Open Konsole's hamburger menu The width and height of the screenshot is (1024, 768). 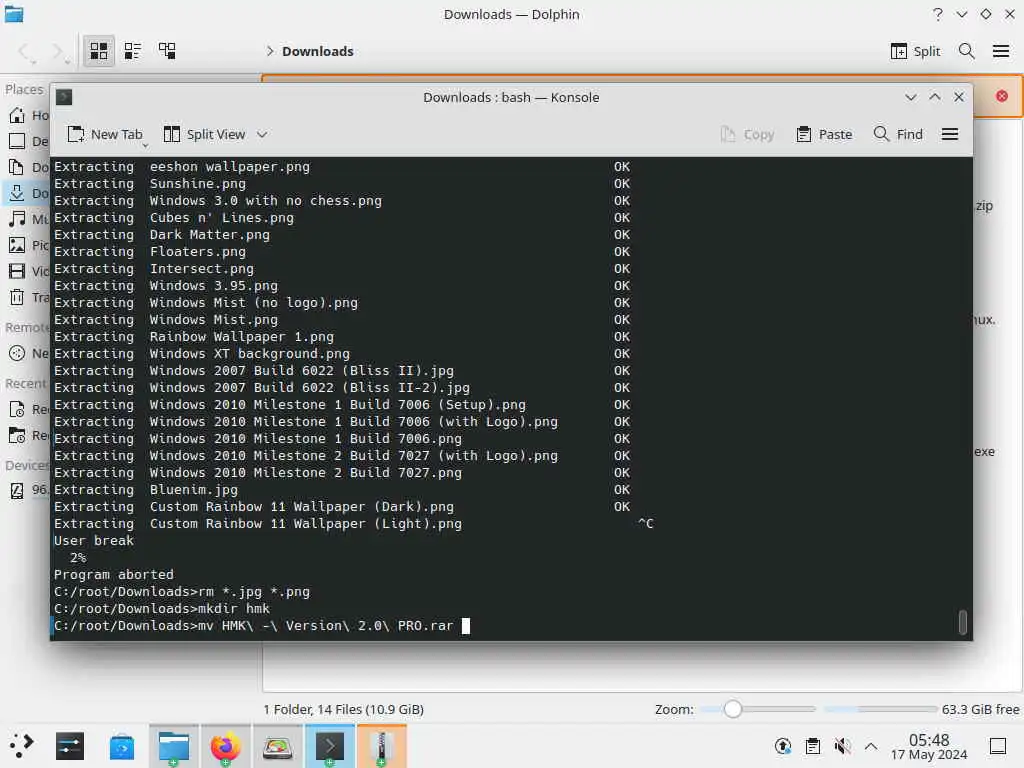pyautogui.click(x=950, y=134)
